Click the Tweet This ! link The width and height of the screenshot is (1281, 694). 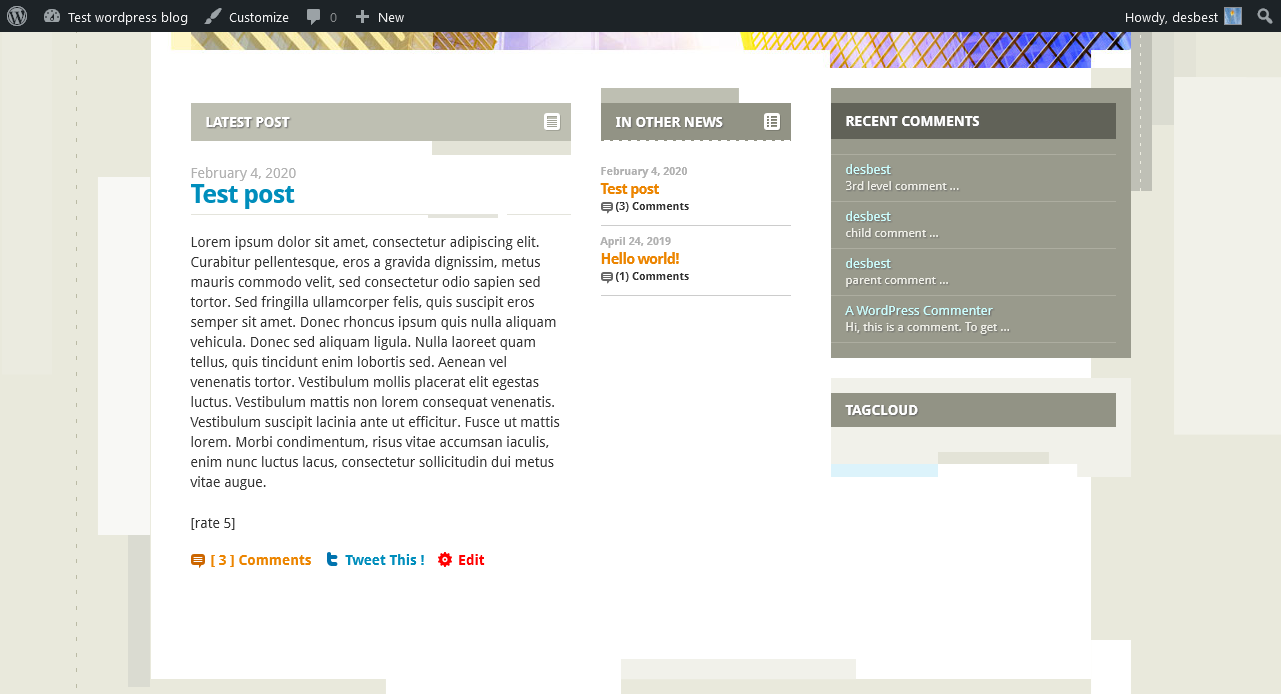[384, 560]
